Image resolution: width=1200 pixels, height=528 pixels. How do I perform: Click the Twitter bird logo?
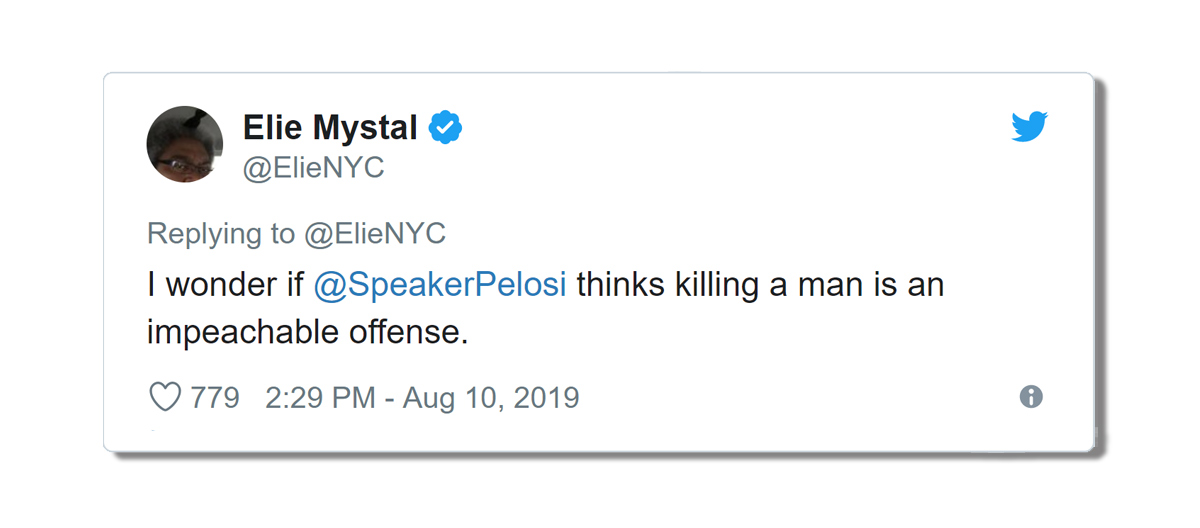pos(1029,127)
